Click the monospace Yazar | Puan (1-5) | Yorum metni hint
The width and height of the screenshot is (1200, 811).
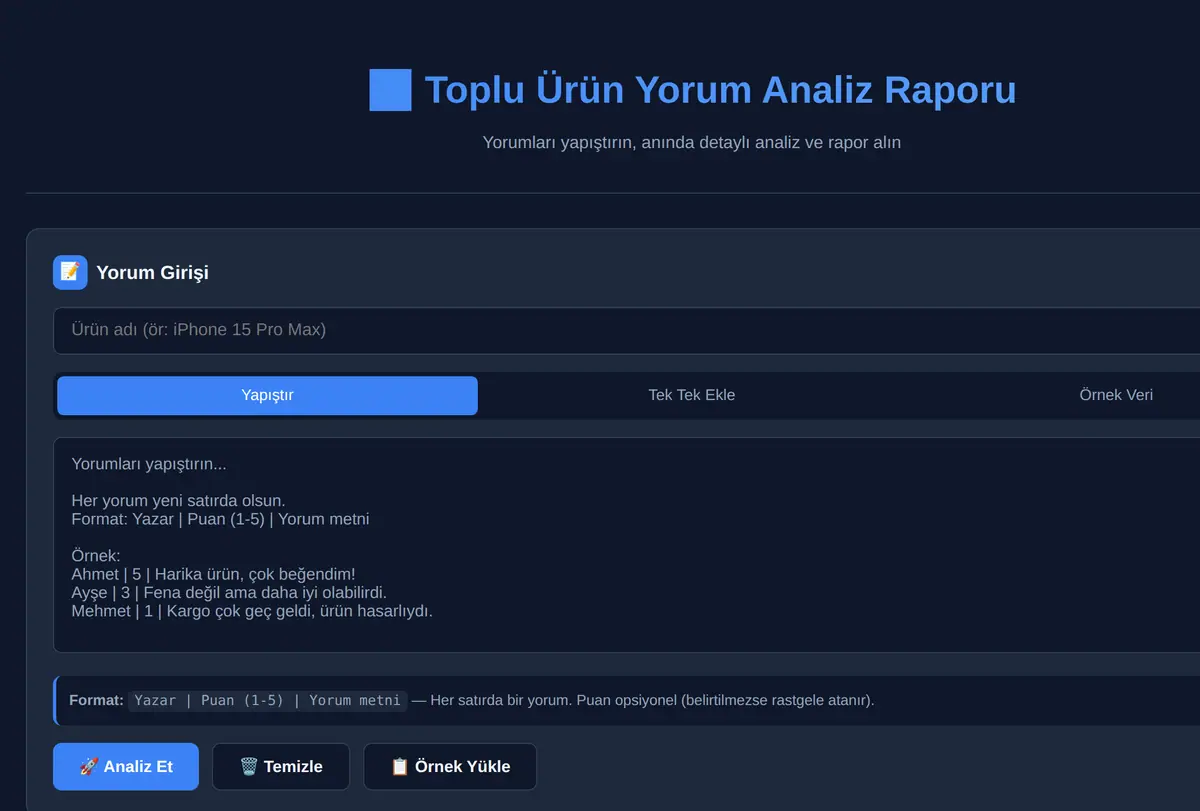[267, 700]
